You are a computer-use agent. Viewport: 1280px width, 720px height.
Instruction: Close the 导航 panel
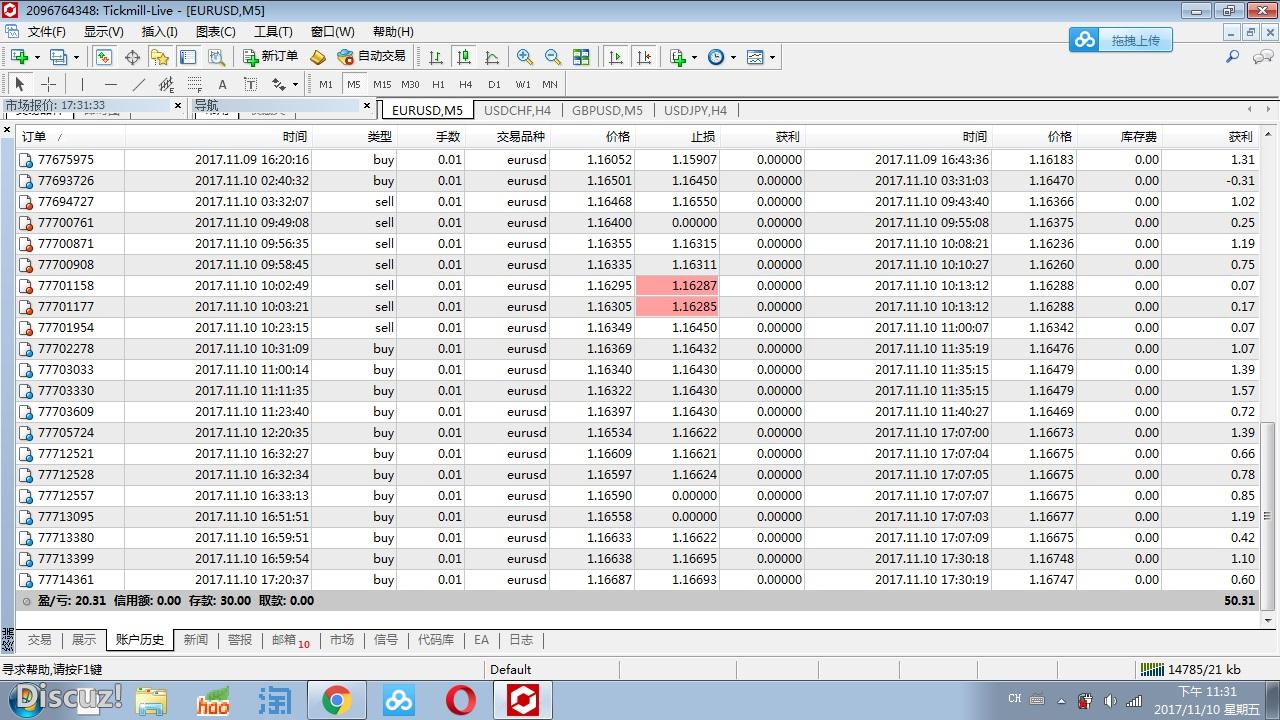pyautogui.click(x=367, y=105)
